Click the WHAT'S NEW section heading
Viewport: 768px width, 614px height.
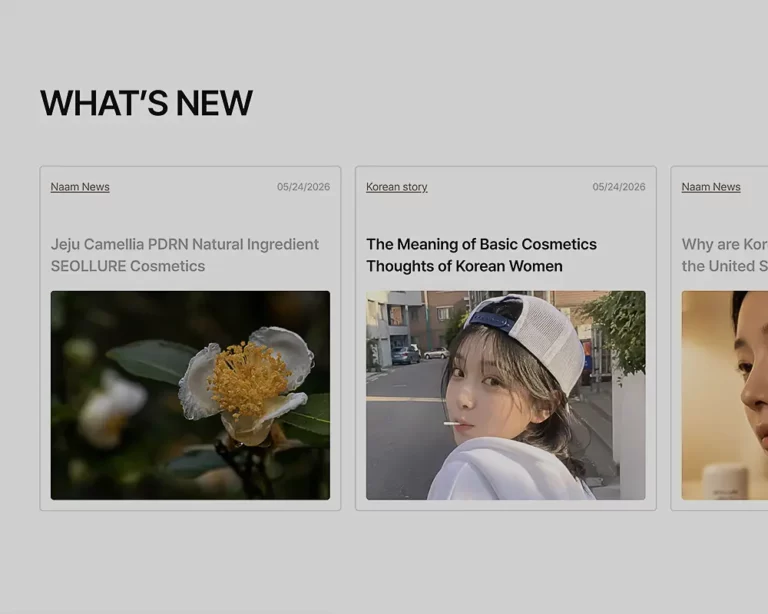point(146,103)
